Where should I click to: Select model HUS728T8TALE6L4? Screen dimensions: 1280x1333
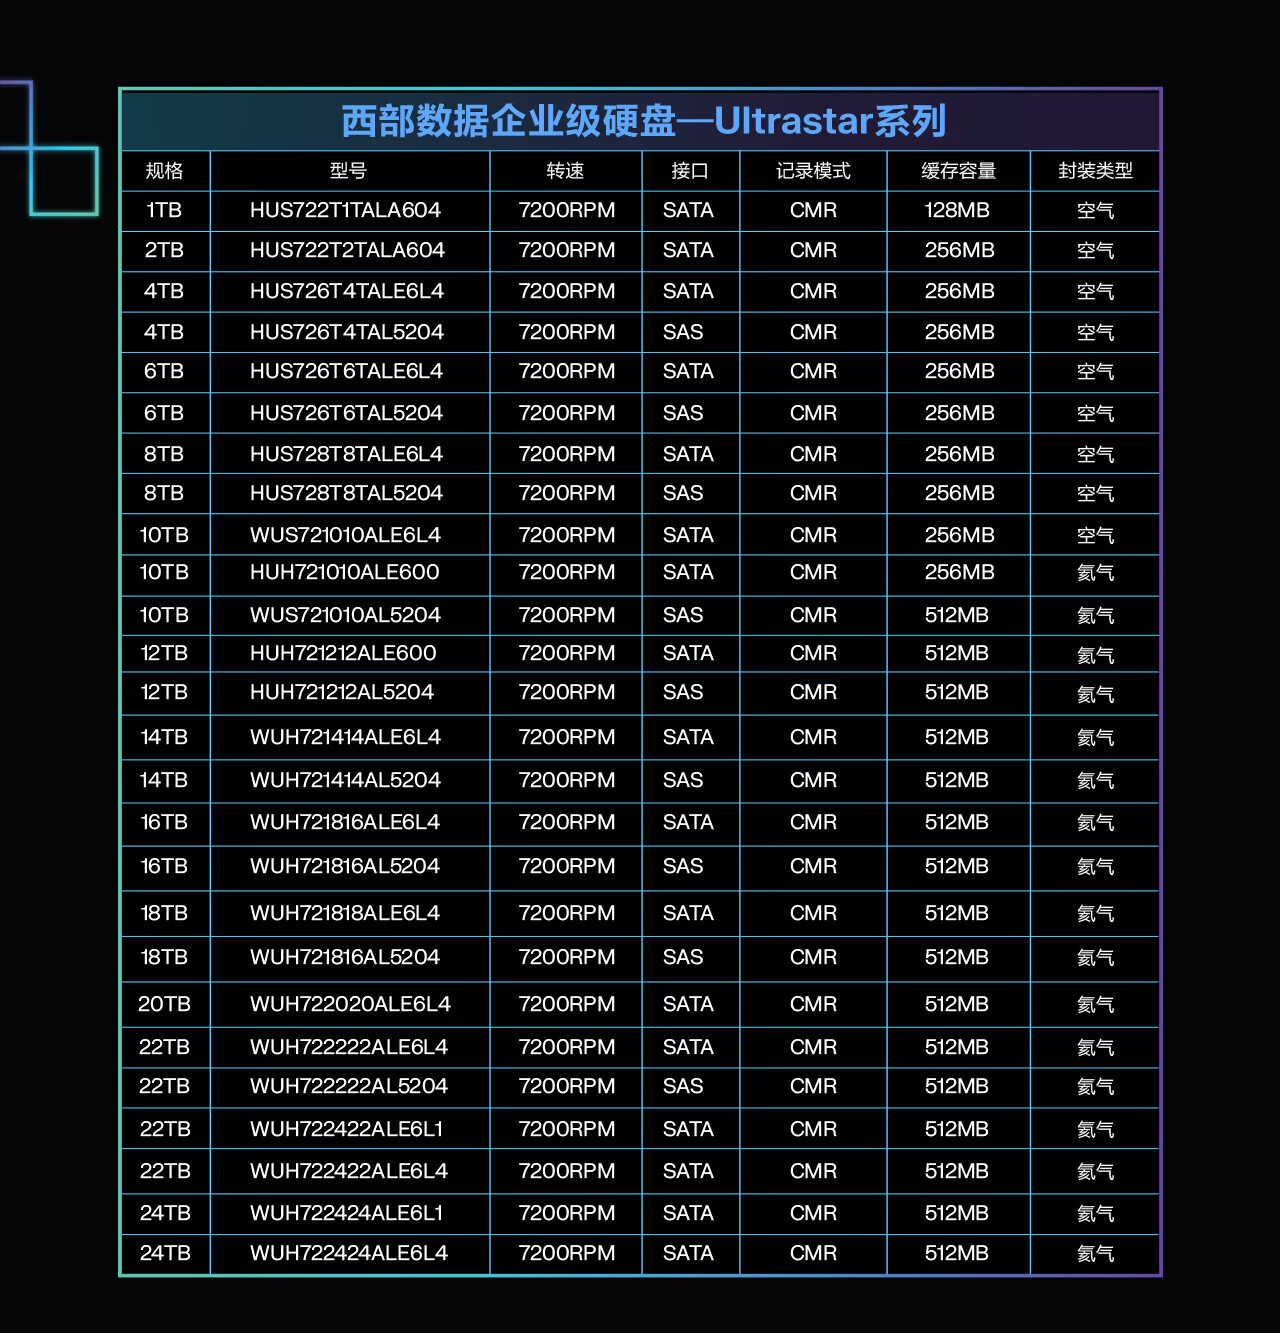tap(346, 454)
